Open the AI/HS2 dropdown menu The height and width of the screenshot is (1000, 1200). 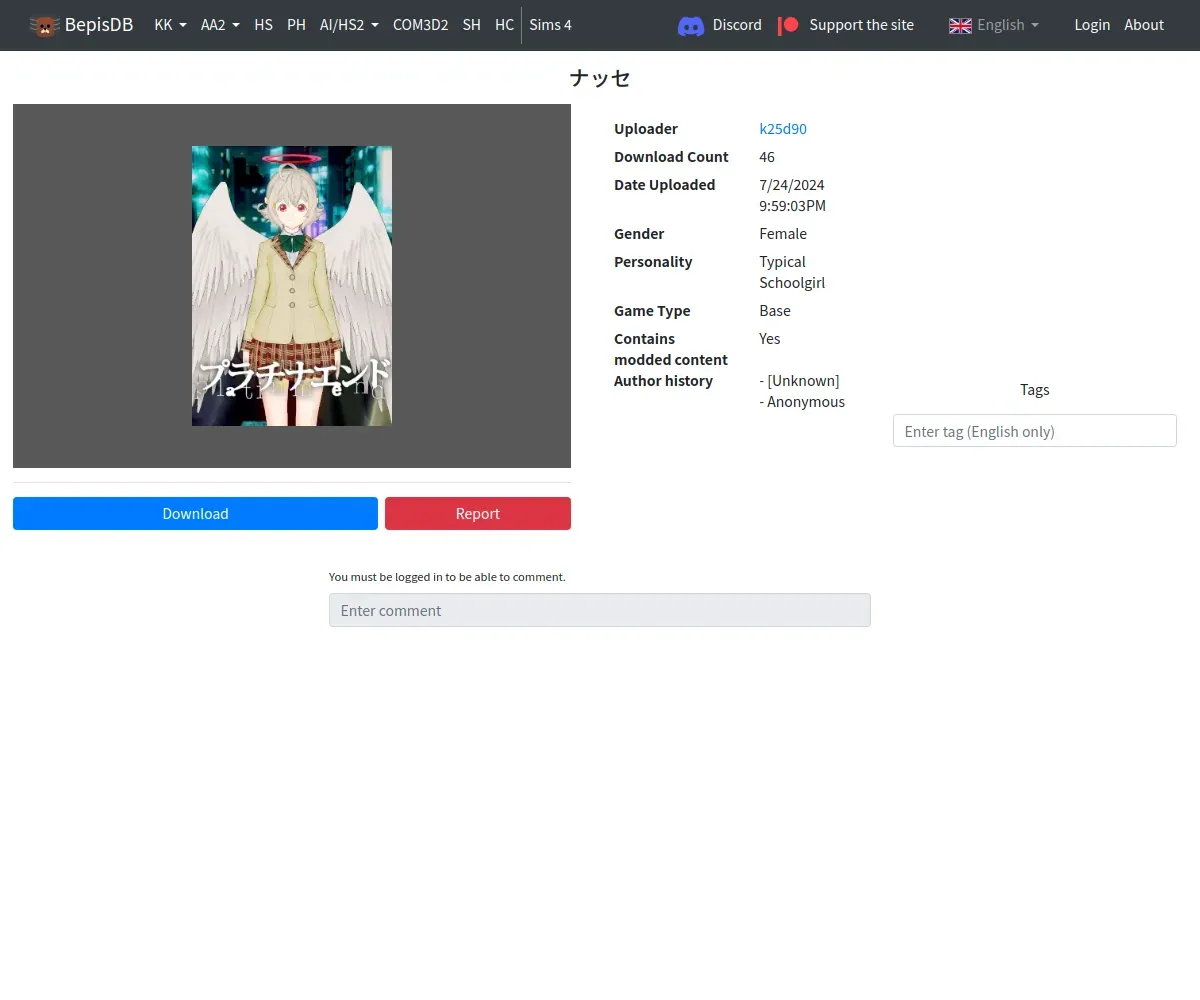[349, 25]
